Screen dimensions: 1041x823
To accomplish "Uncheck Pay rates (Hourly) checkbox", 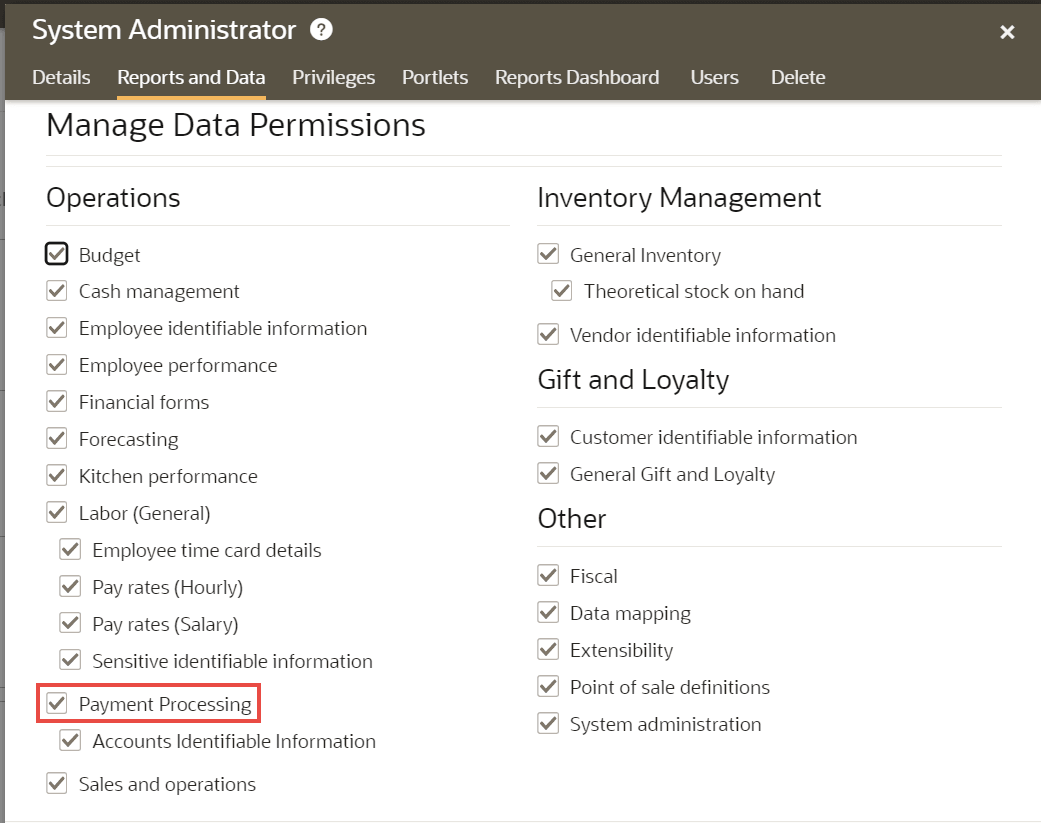I will pyautogui.click(x=70, y=587).
